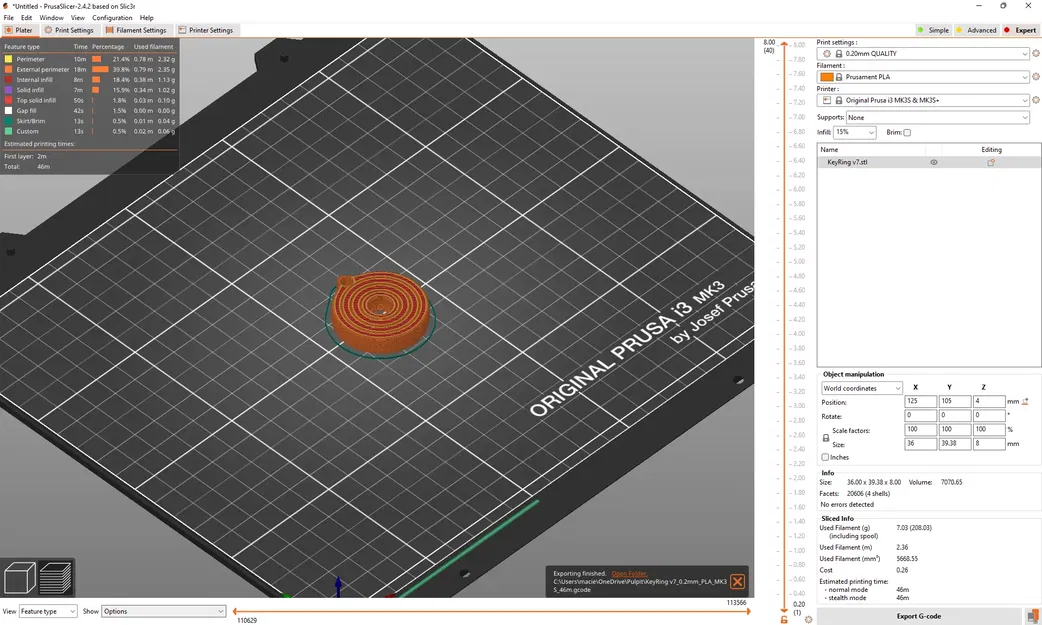The image size is (1042, 625).
Task: Switch to Plater tab
Action: click(x=19, y=30)
